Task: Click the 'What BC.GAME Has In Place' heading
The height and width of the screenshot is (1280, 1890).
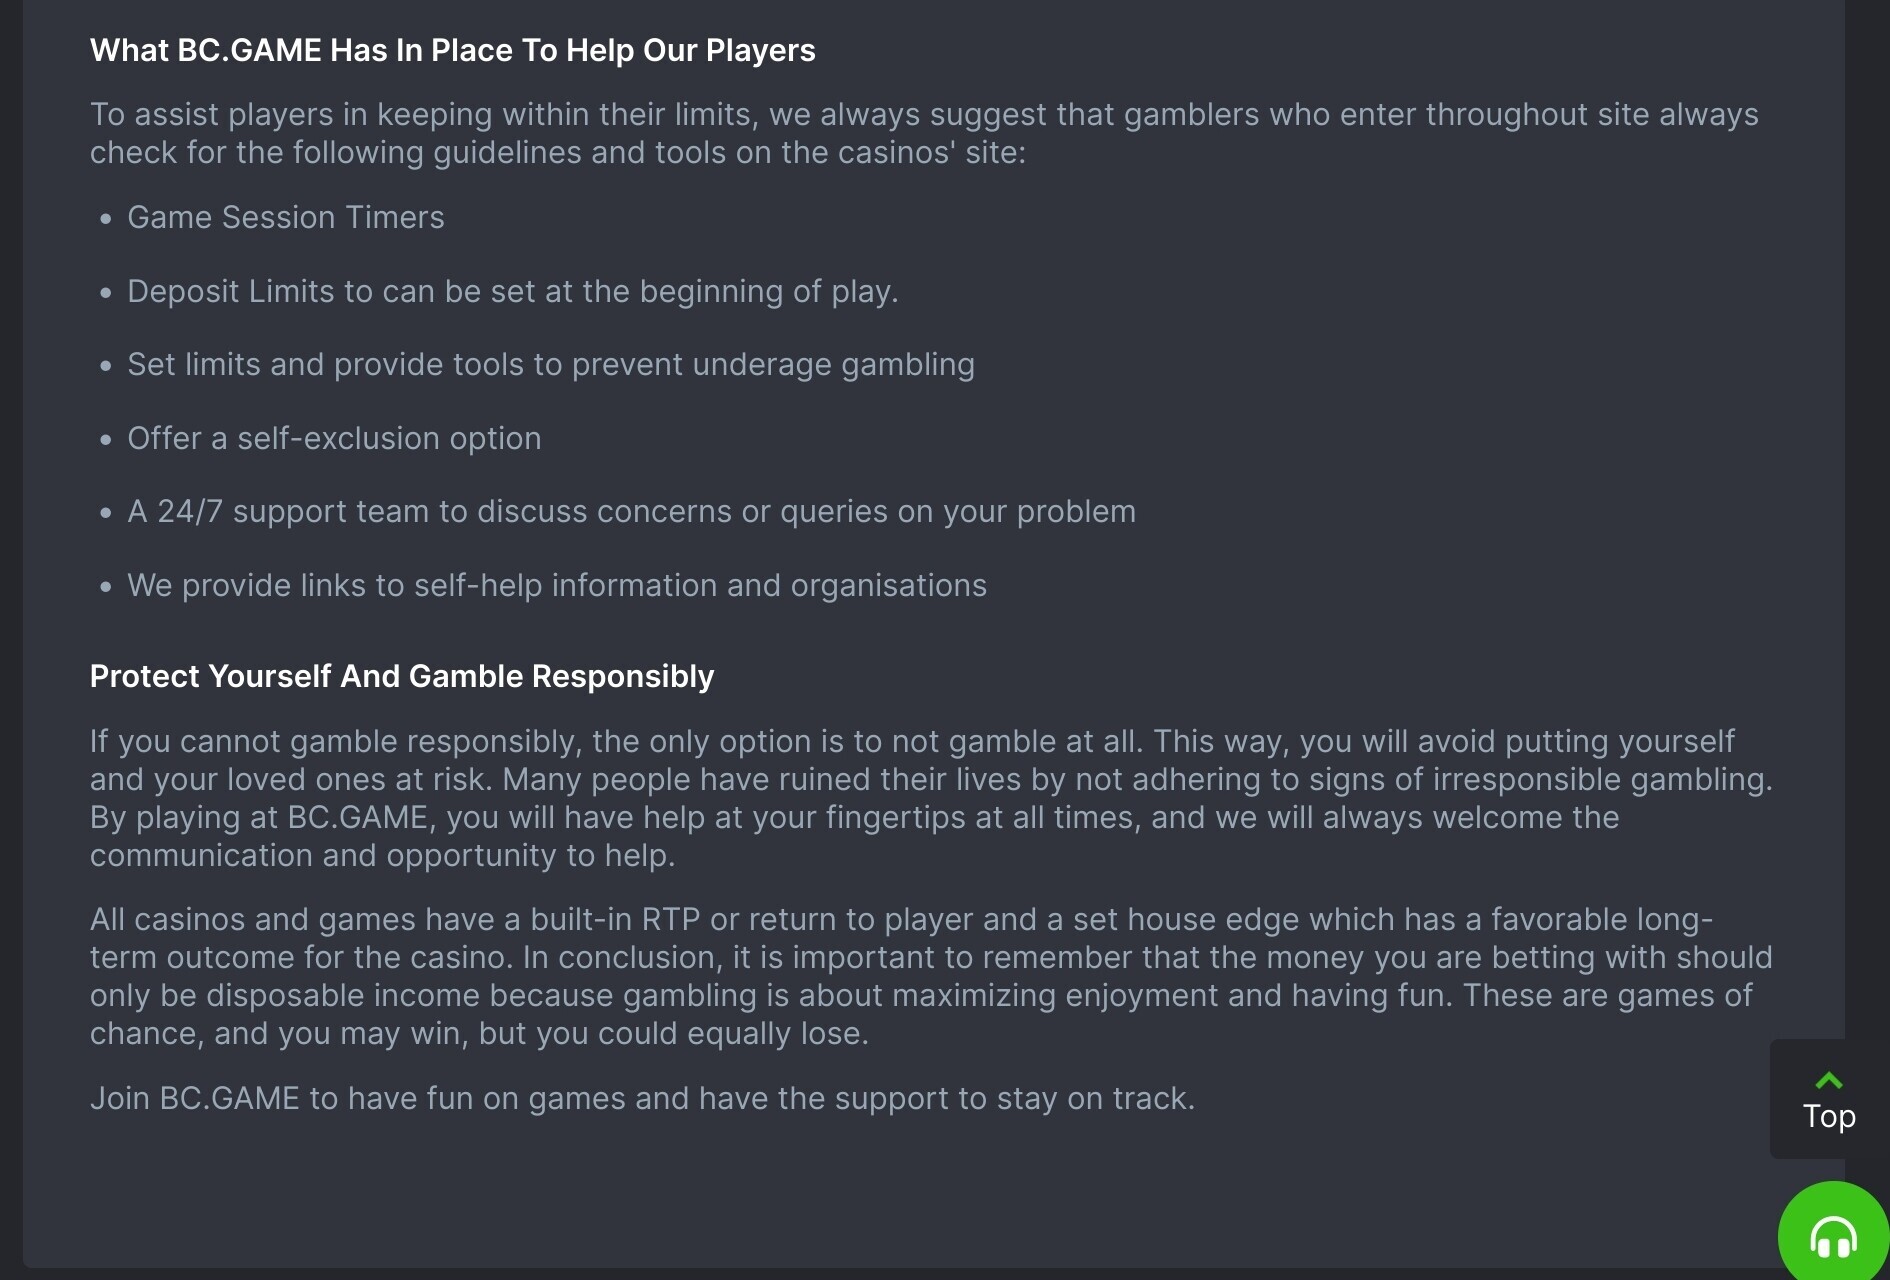Action: 453,50
